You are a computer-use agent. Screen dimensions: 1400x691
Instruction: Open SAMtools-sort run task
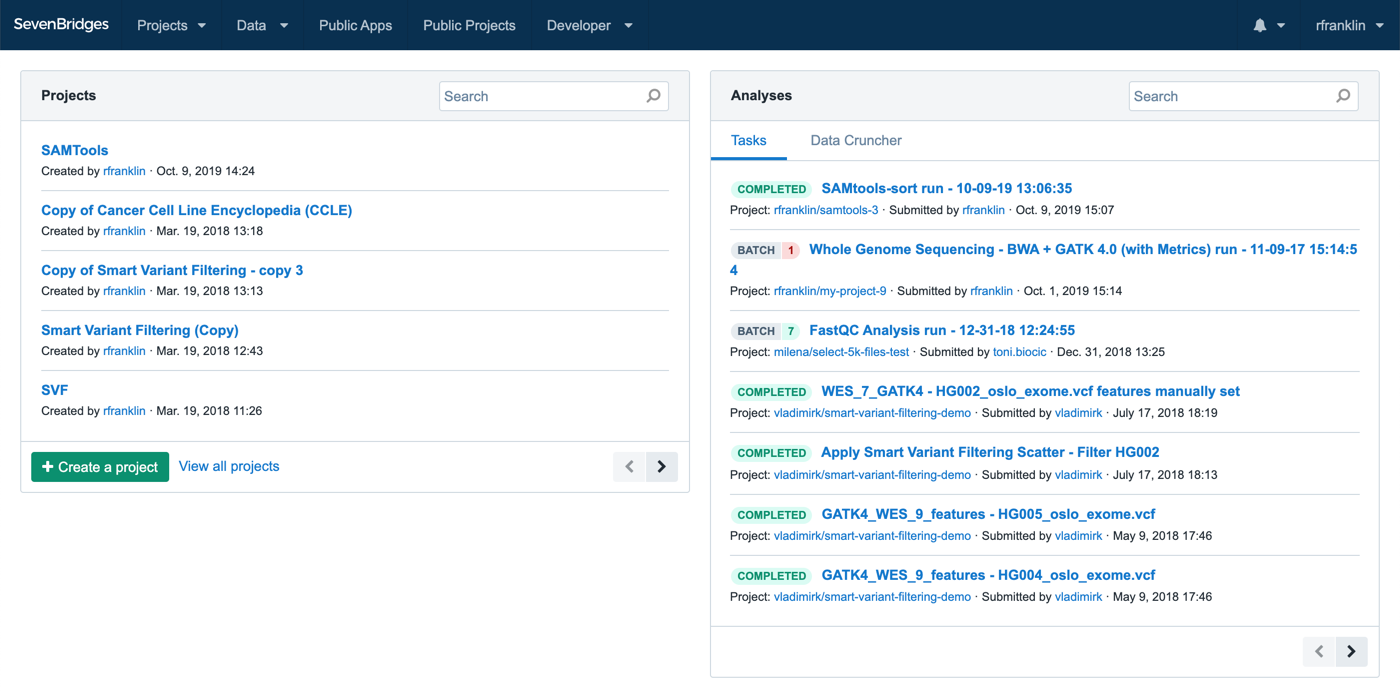(x=947, y=188)
